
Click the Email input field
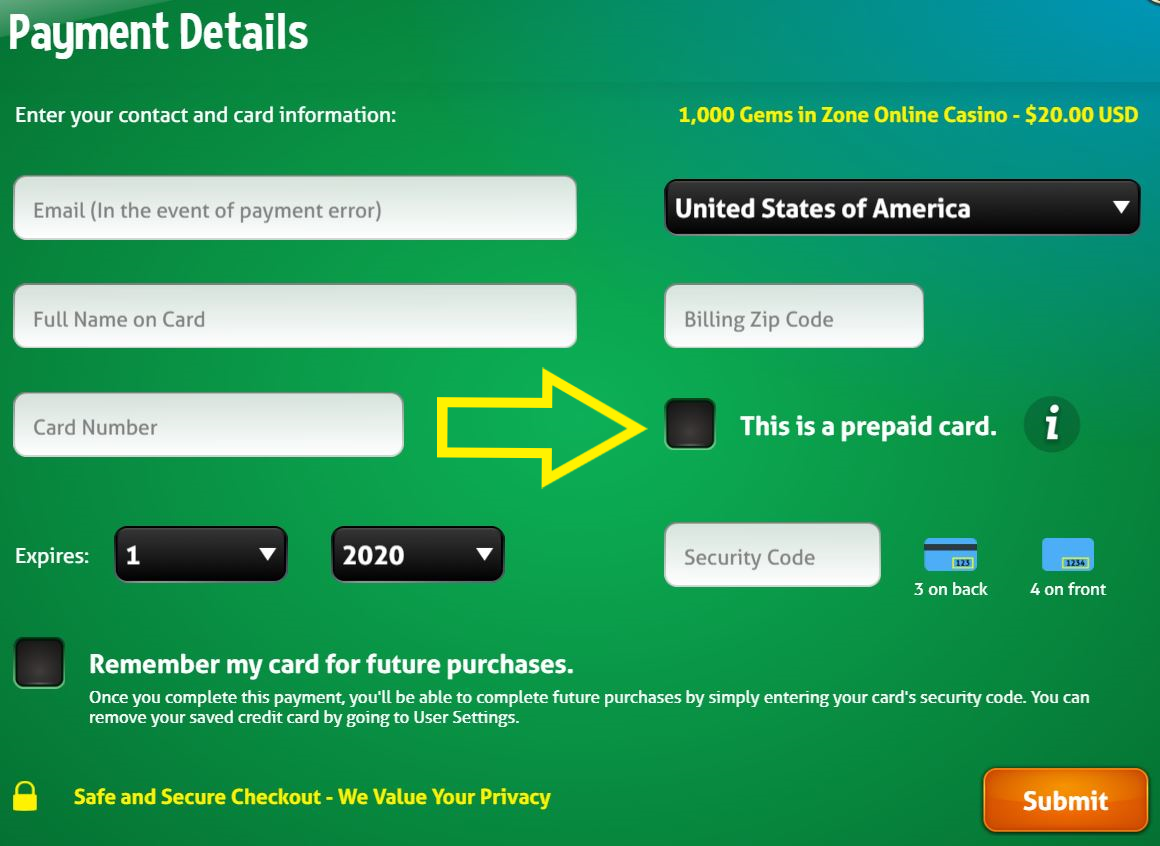[294, 208]
